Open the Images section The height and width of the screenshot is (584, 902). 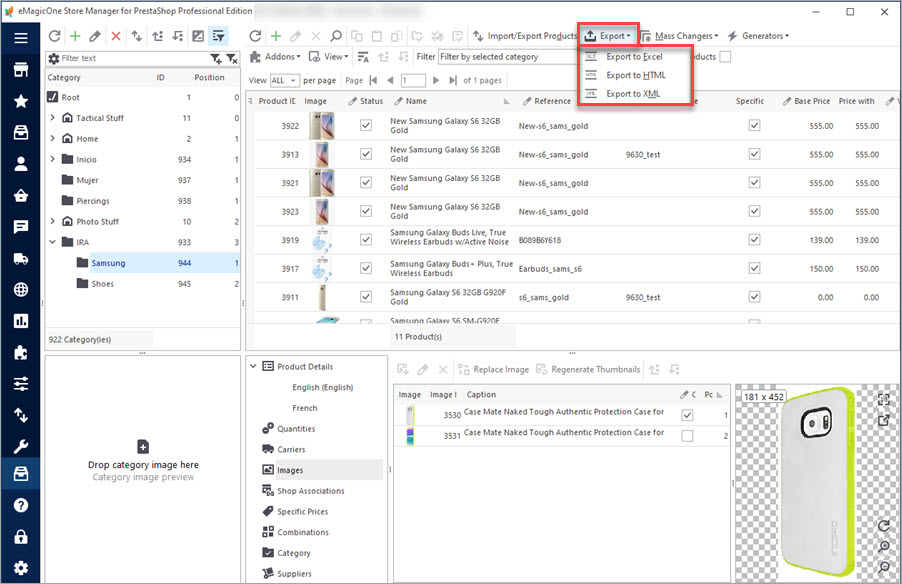point(322,470)
